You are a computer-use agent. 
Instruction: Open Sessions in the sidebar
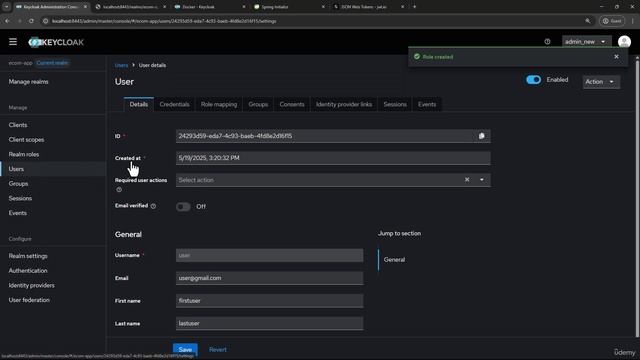20,198
